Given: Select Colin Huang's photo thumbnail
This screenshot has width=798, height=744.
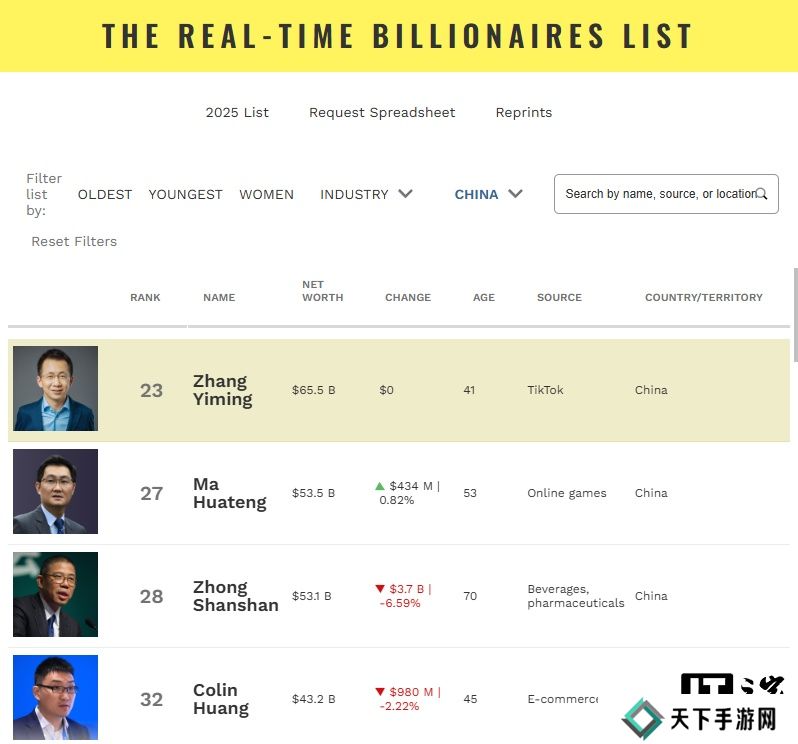Looking at the screenshot, I should pyautogui.click(x=55, y=697).
